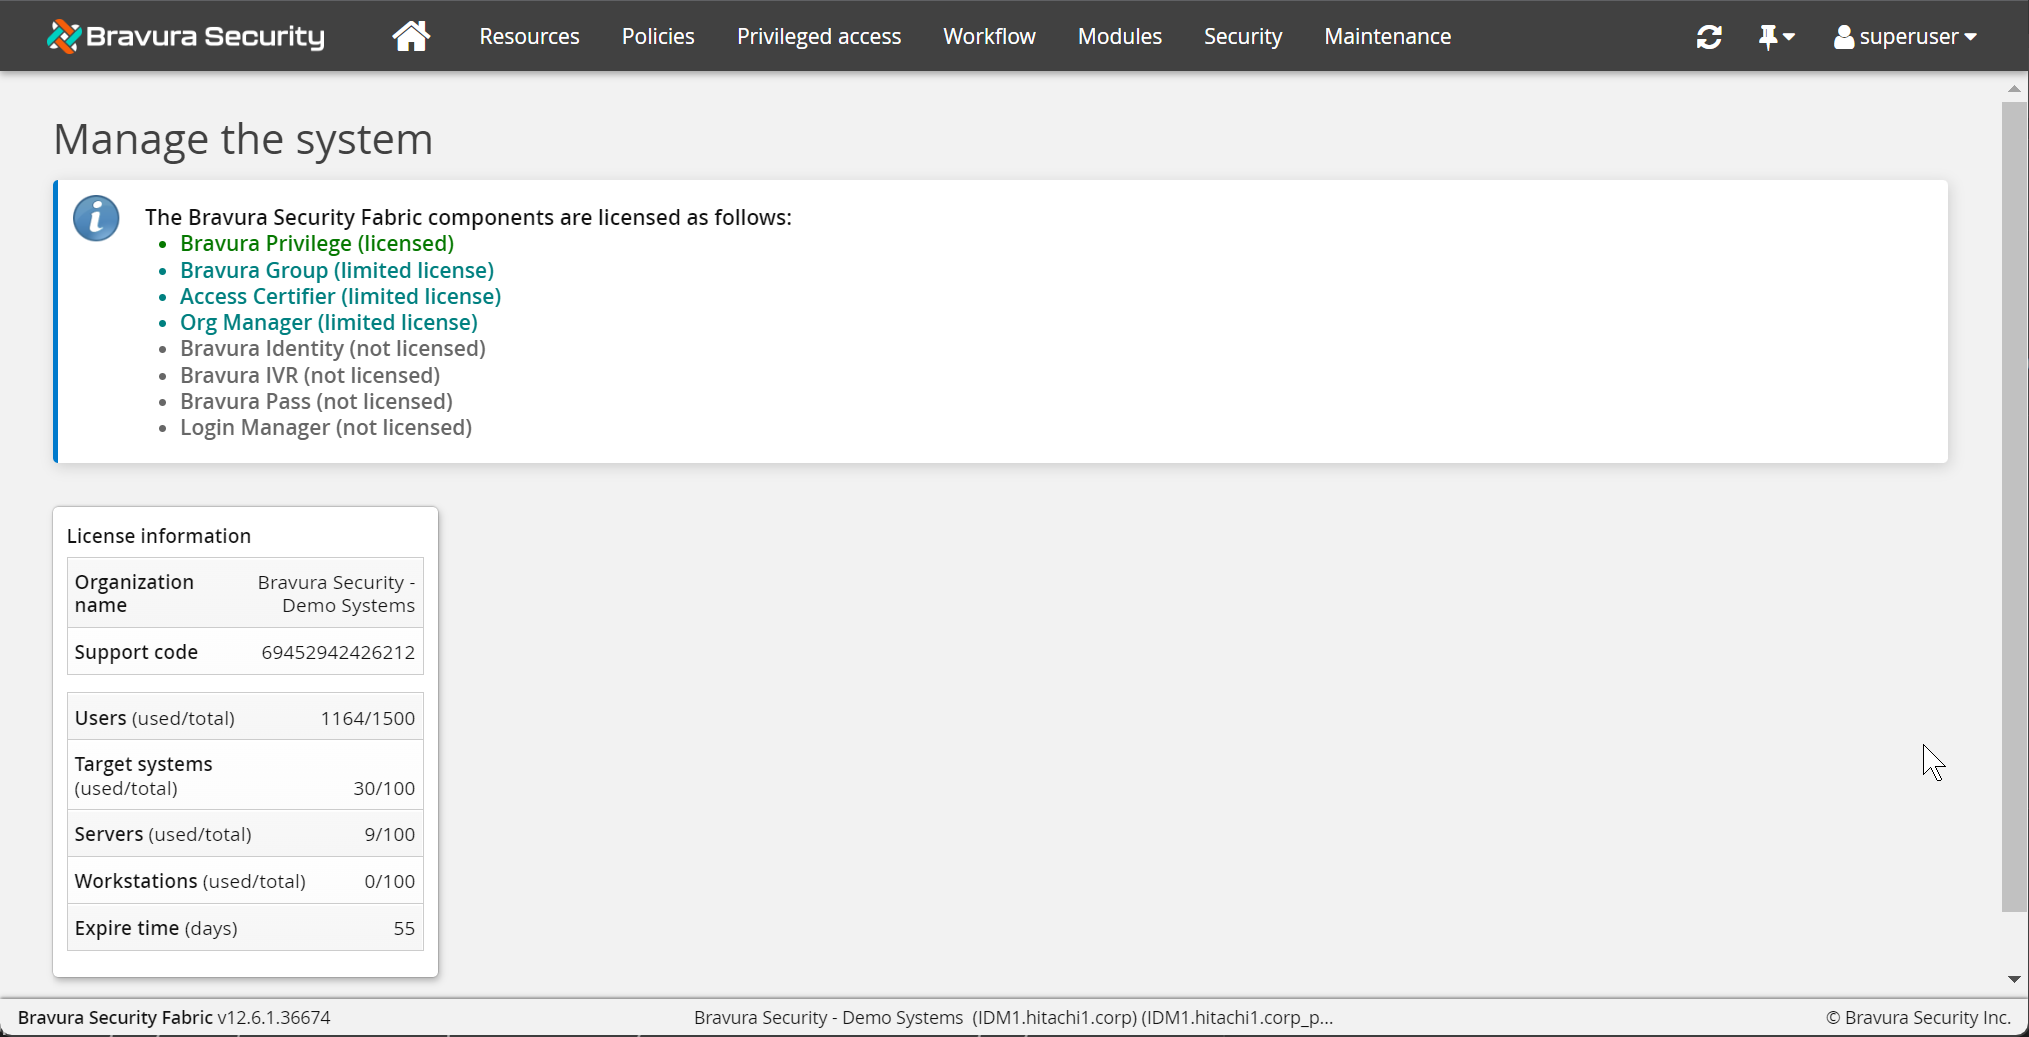Open the Resources menu
Screen dimensions: 2029x1037
coord(529,37)
